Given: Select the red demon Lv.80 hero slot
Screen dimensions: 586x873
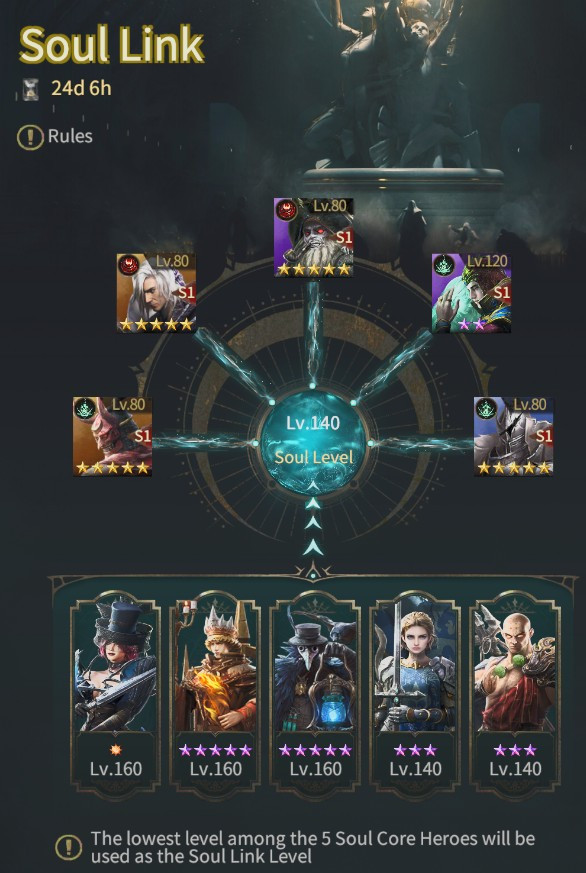Looking at the screenshot, I should coord(112,436).
